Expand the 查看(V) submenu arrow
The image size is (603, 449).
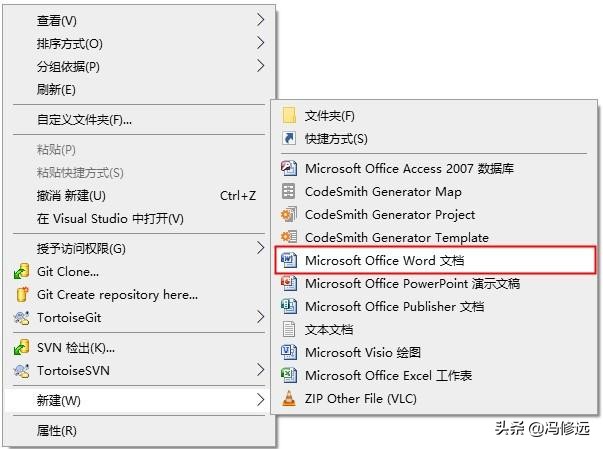coord(261,20)
